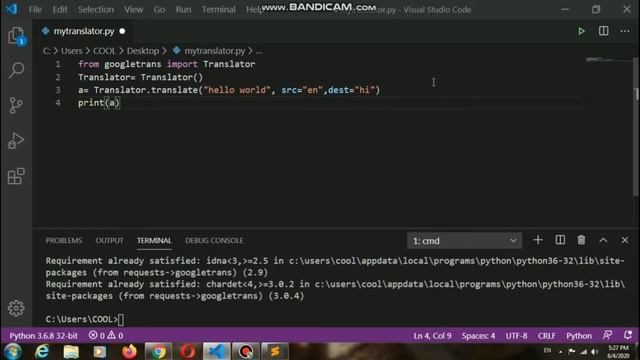Image resolution: width=640 pixels, height=360 pixels.
Task: Click the "hello world" string on line 3
Action: tap(237, 90)
